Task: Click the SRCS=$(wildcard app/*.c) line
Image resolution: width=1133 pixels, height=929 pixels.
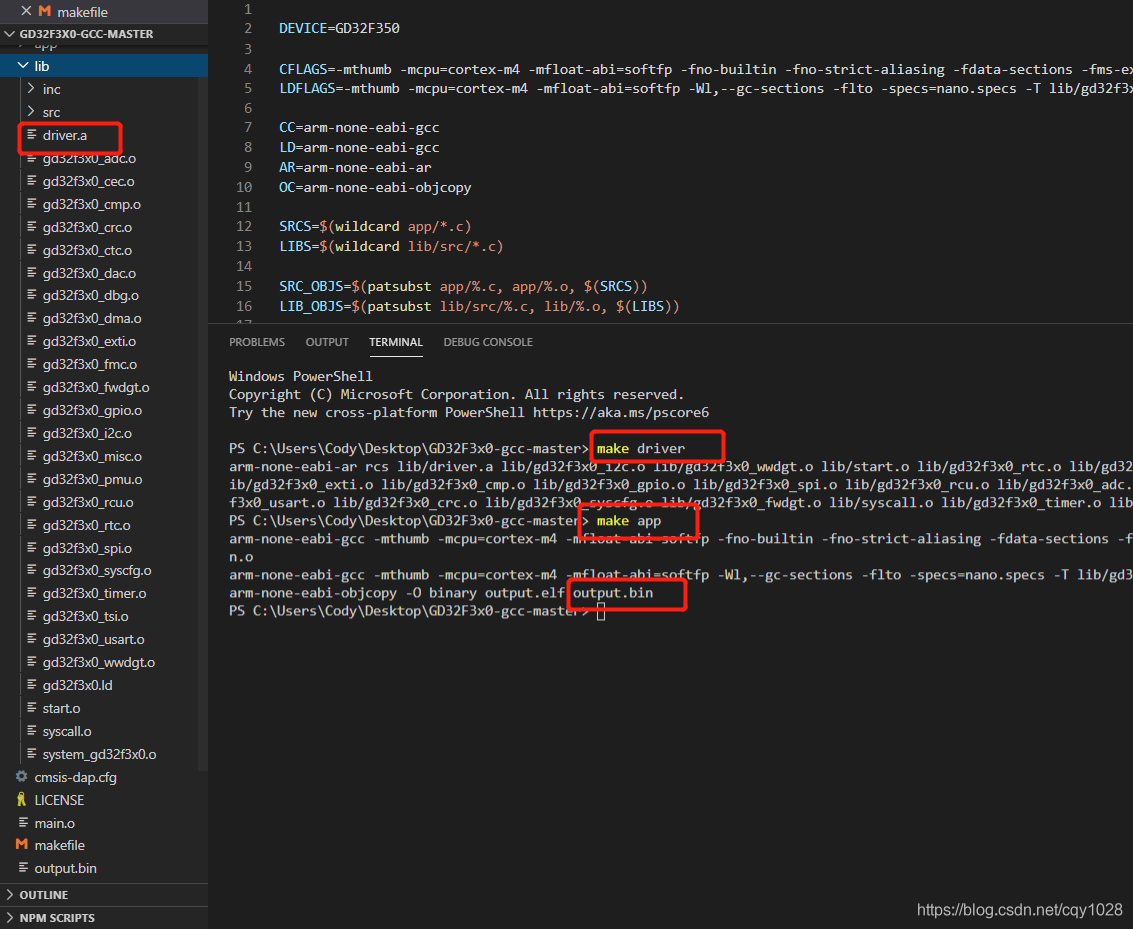Action: [x=375, y=226]
